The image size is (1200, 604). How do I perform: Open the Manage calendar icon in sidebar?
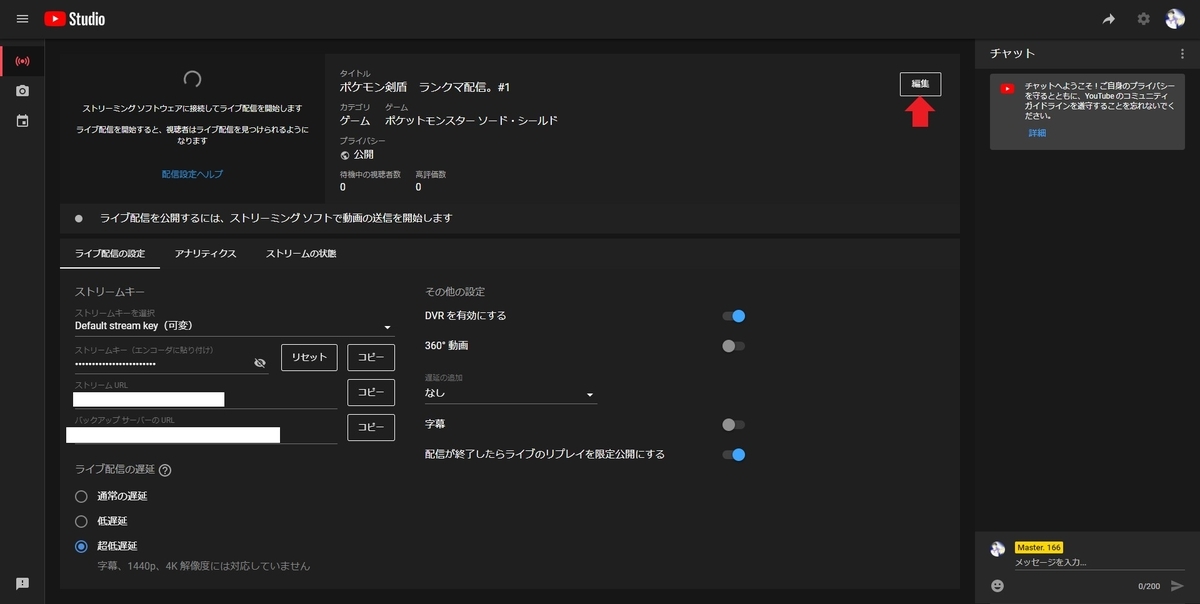click(x=22, y=121)
